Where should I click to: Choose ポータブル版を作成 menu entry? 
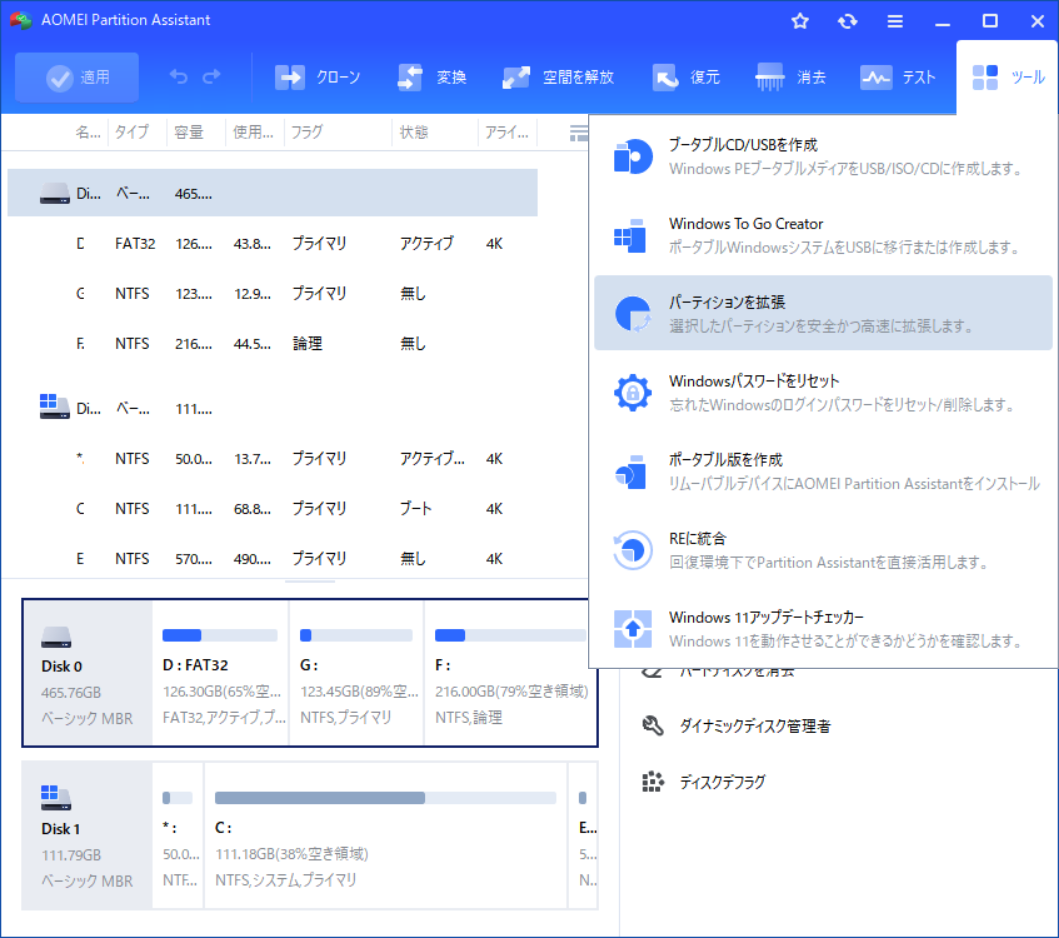point(823,471)
